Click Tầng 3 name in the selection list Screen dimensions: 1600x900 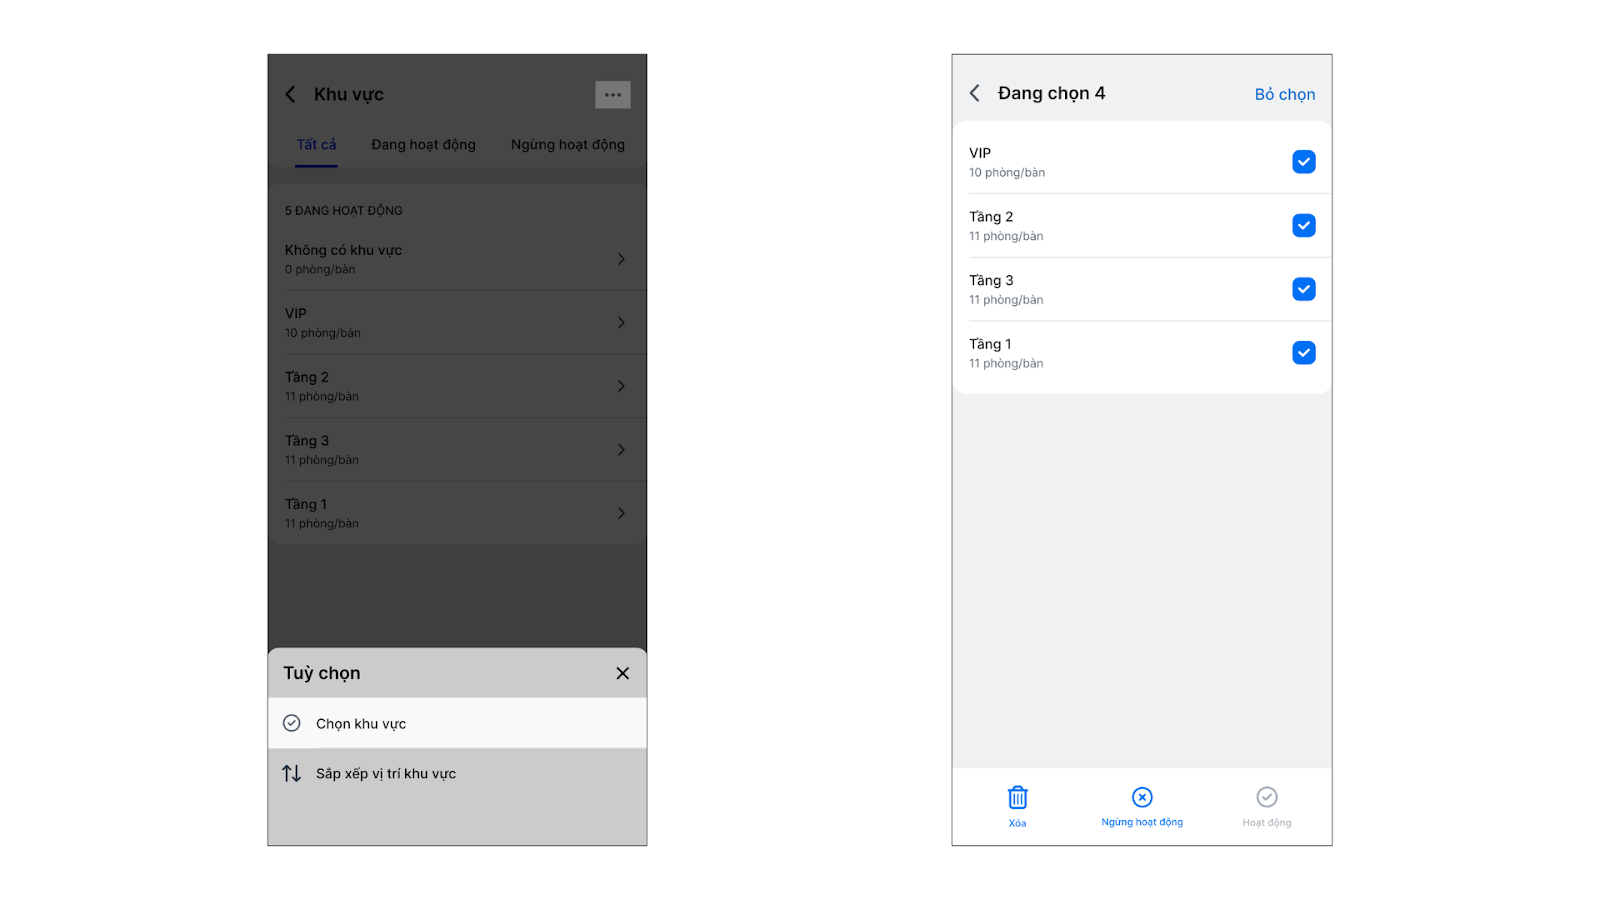click(x=991, y=281)
